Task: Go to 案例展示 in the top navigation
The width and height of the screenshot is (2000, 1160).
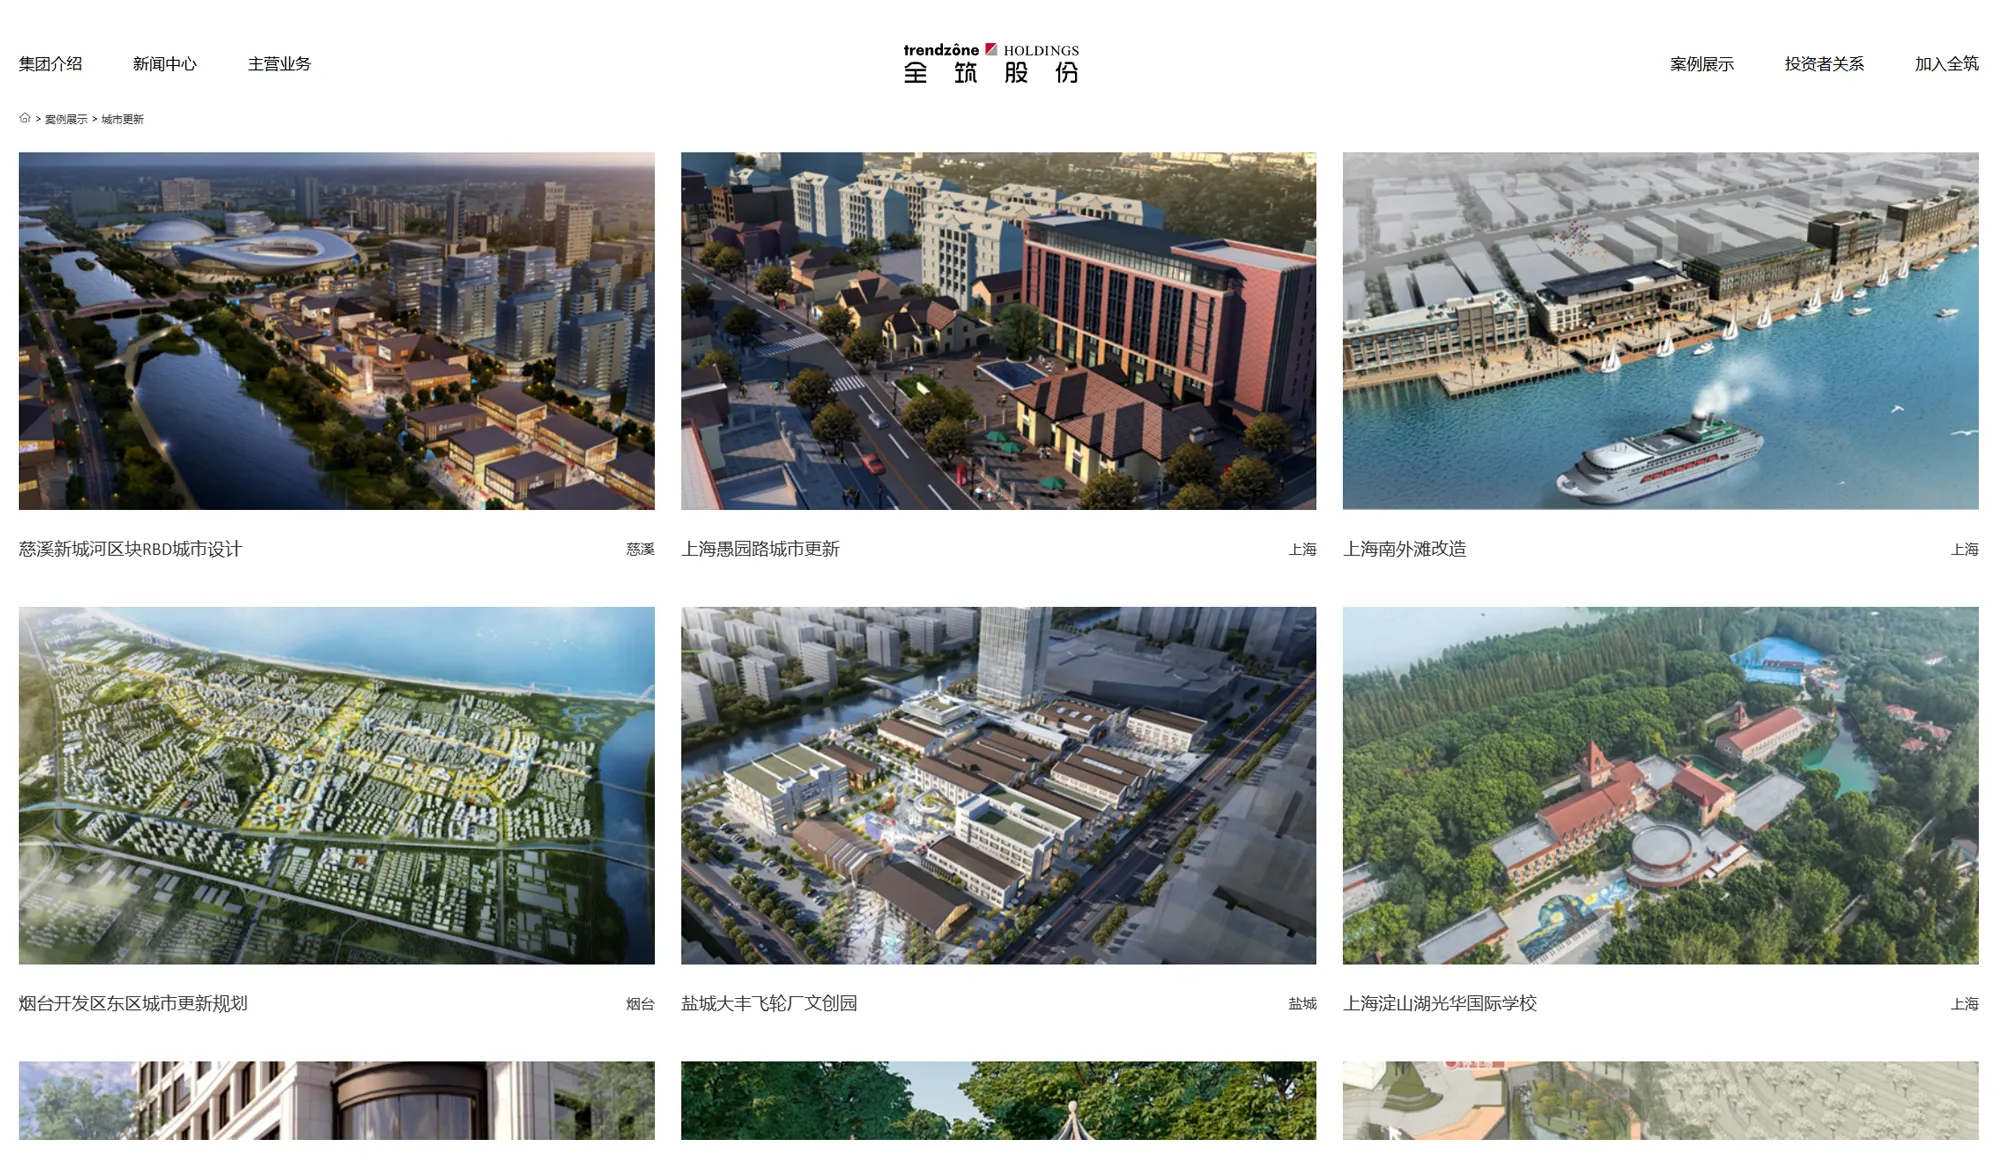Action: 1702,64
